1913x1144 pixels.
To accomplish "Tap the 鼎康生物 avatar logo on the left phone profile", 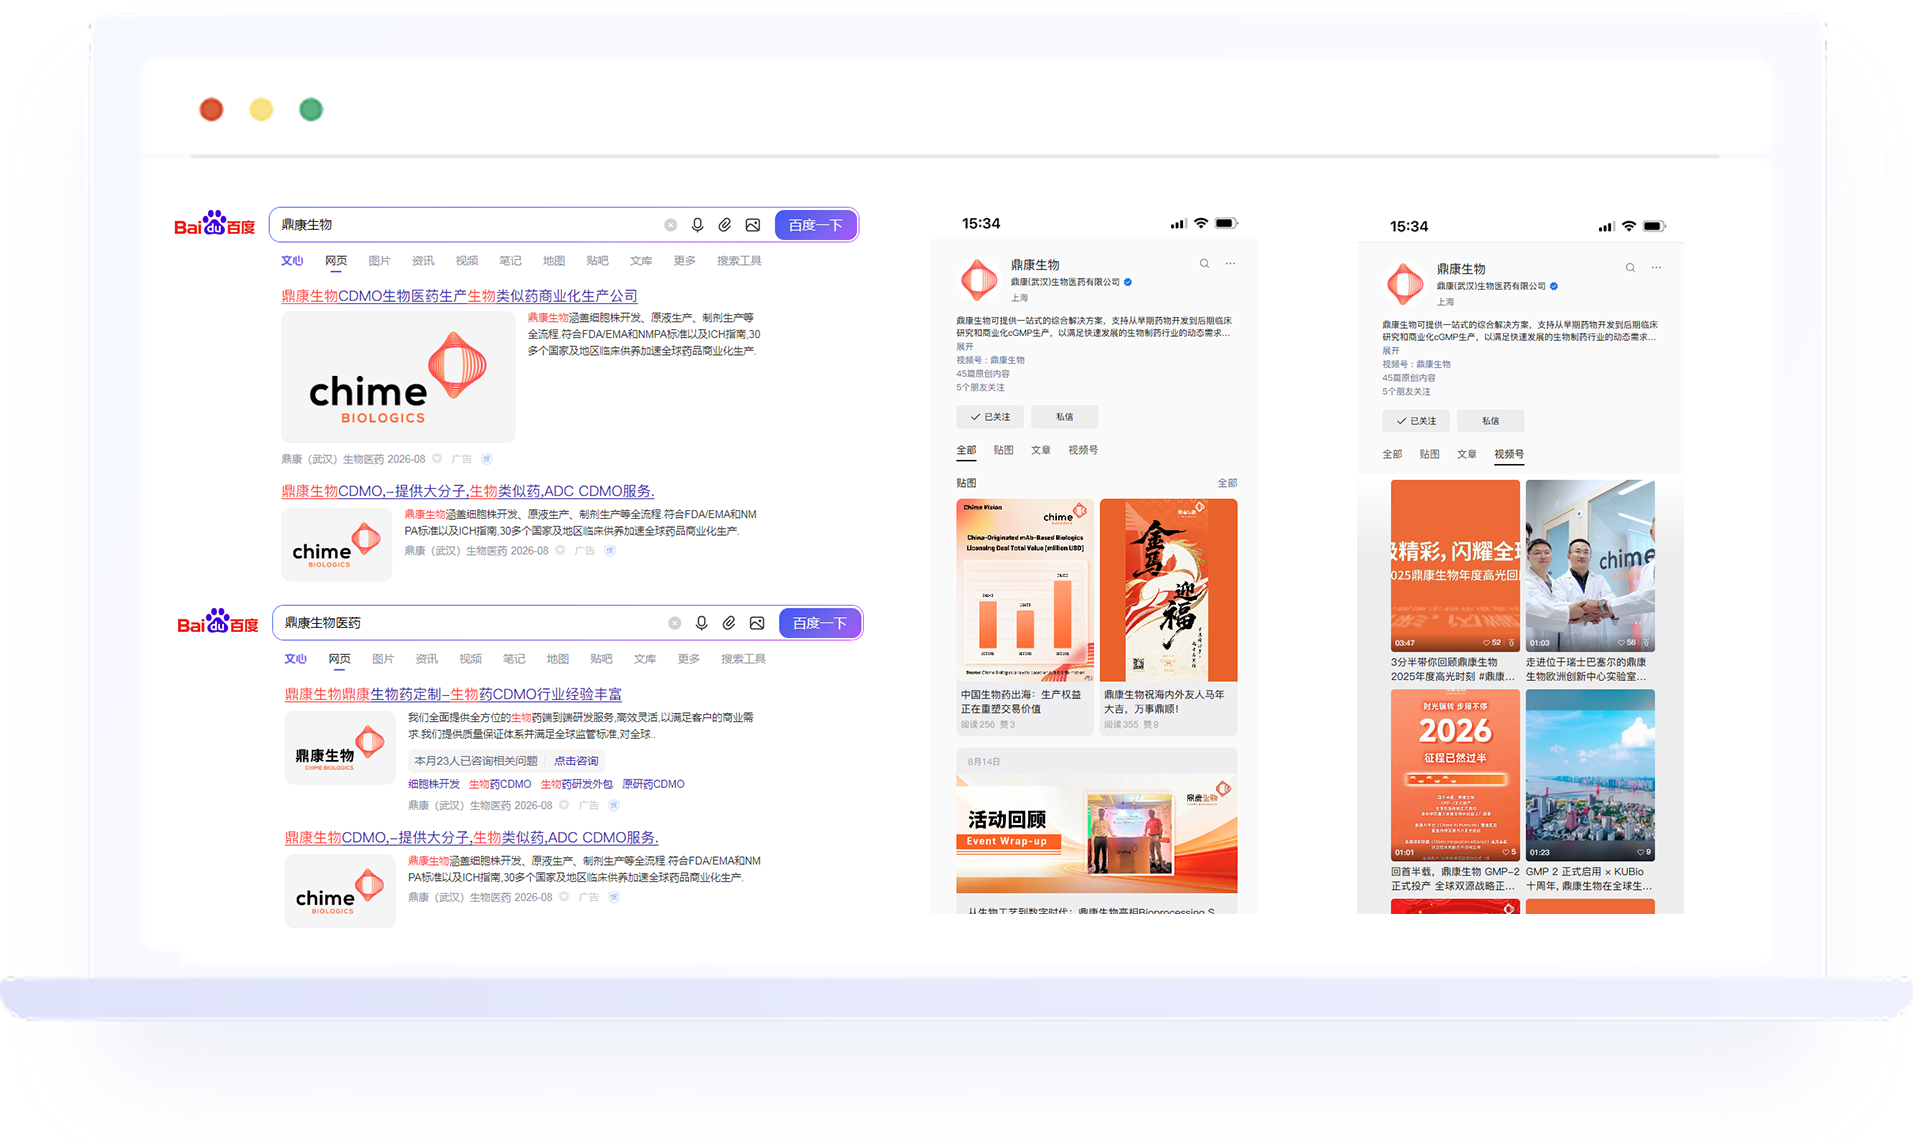I will pos(979,280).
